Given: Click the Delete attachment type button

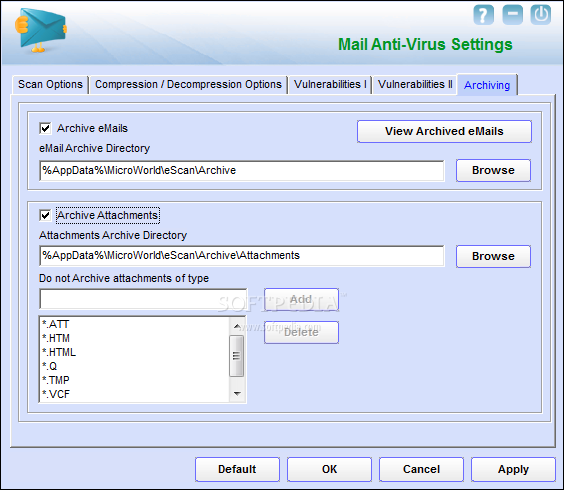Looking at the screenshot, I should [x=301, y=332].
